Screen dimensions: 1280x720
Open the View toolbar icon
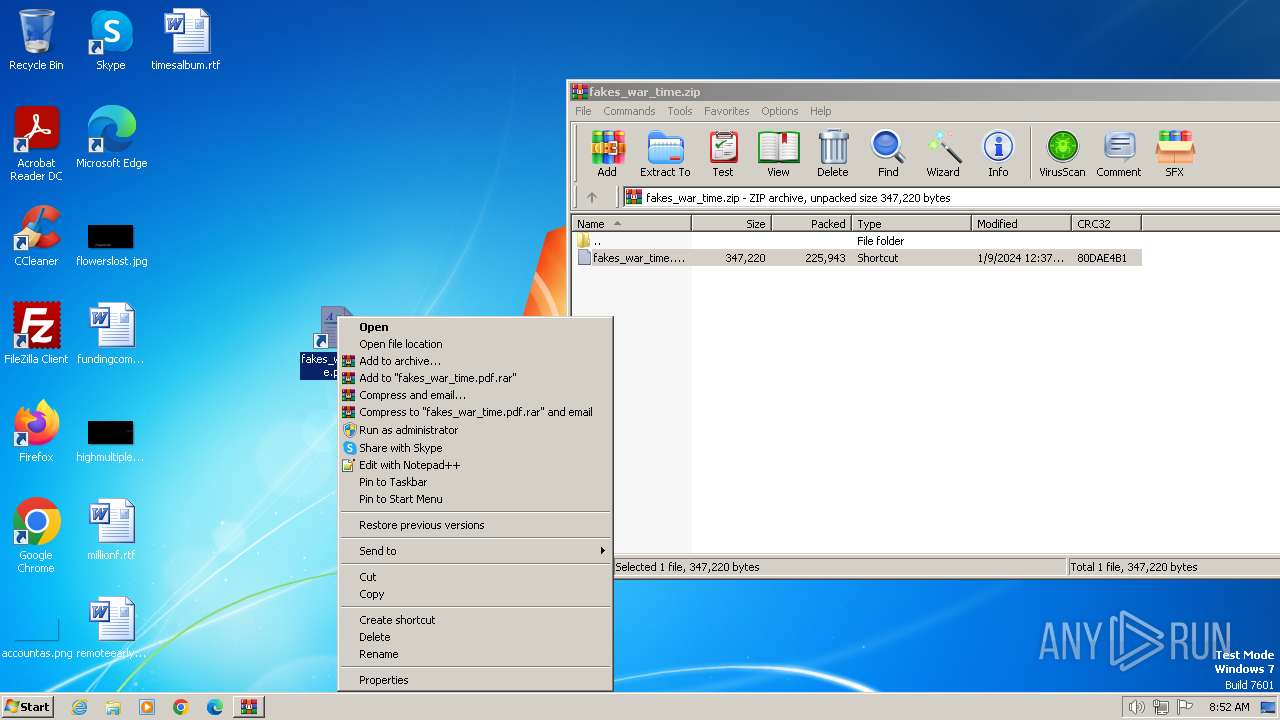[778, 154]
